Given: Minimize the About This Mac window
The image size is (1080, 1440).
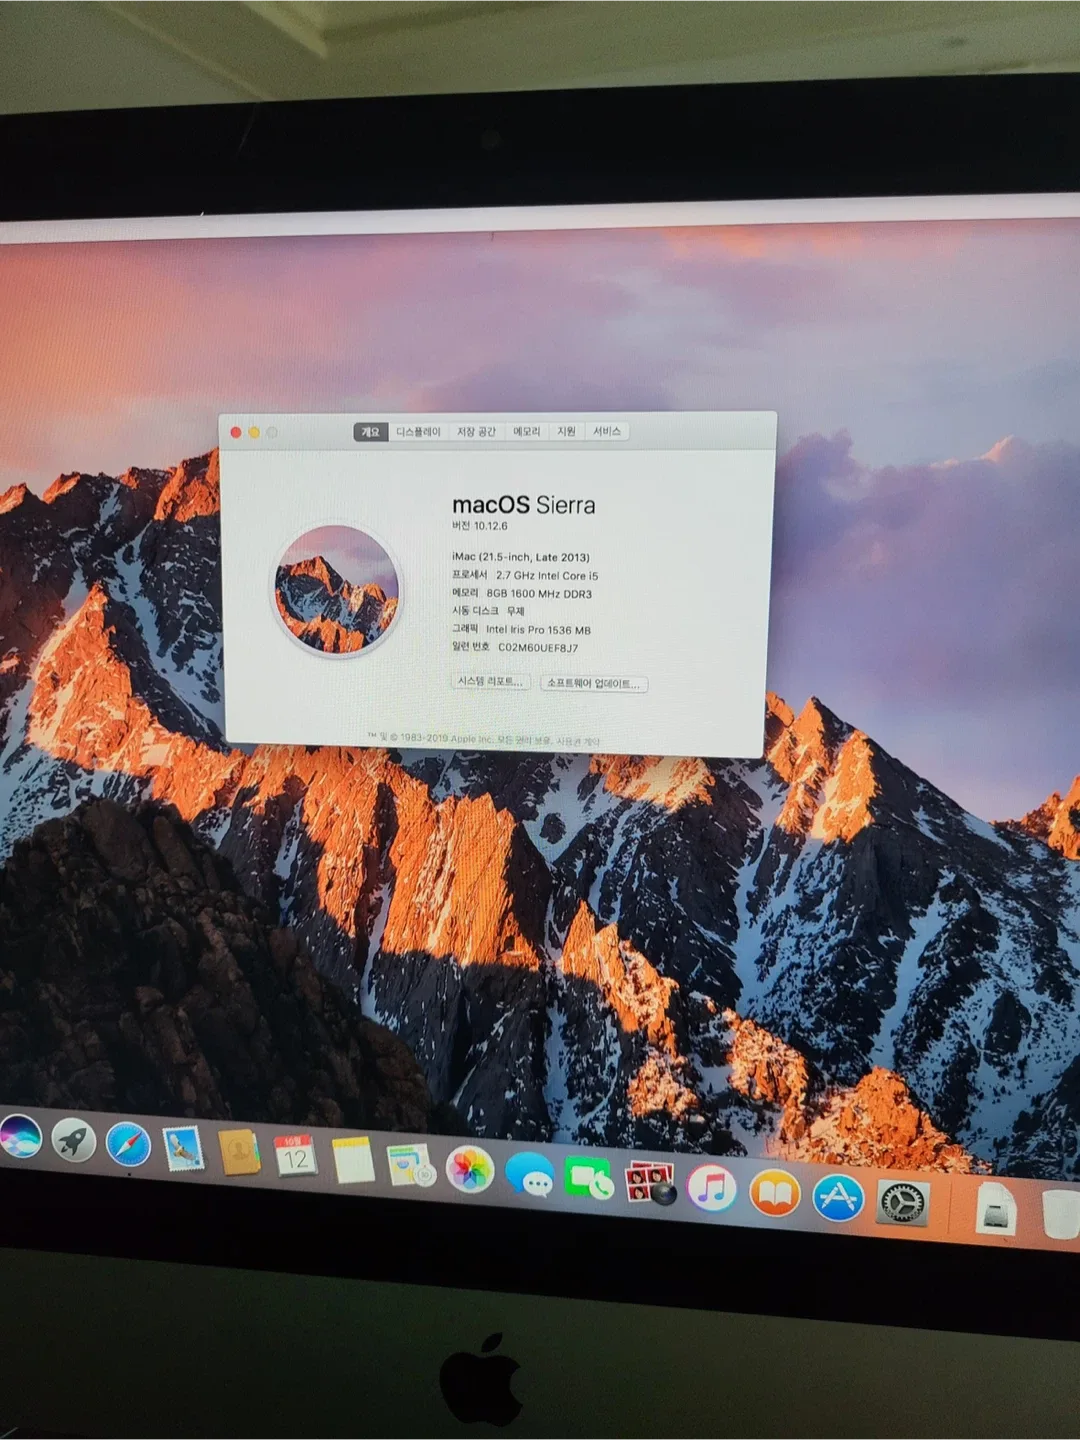Looking at the screenshot, I should pyautogui.click(x=254, y=432).
